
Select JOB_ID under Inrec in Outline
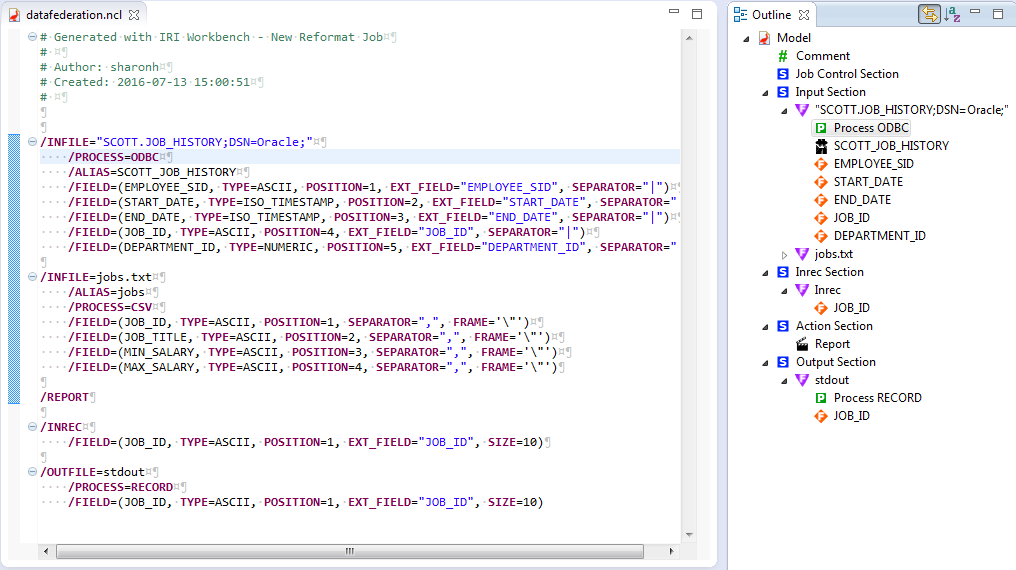(851, 308)
